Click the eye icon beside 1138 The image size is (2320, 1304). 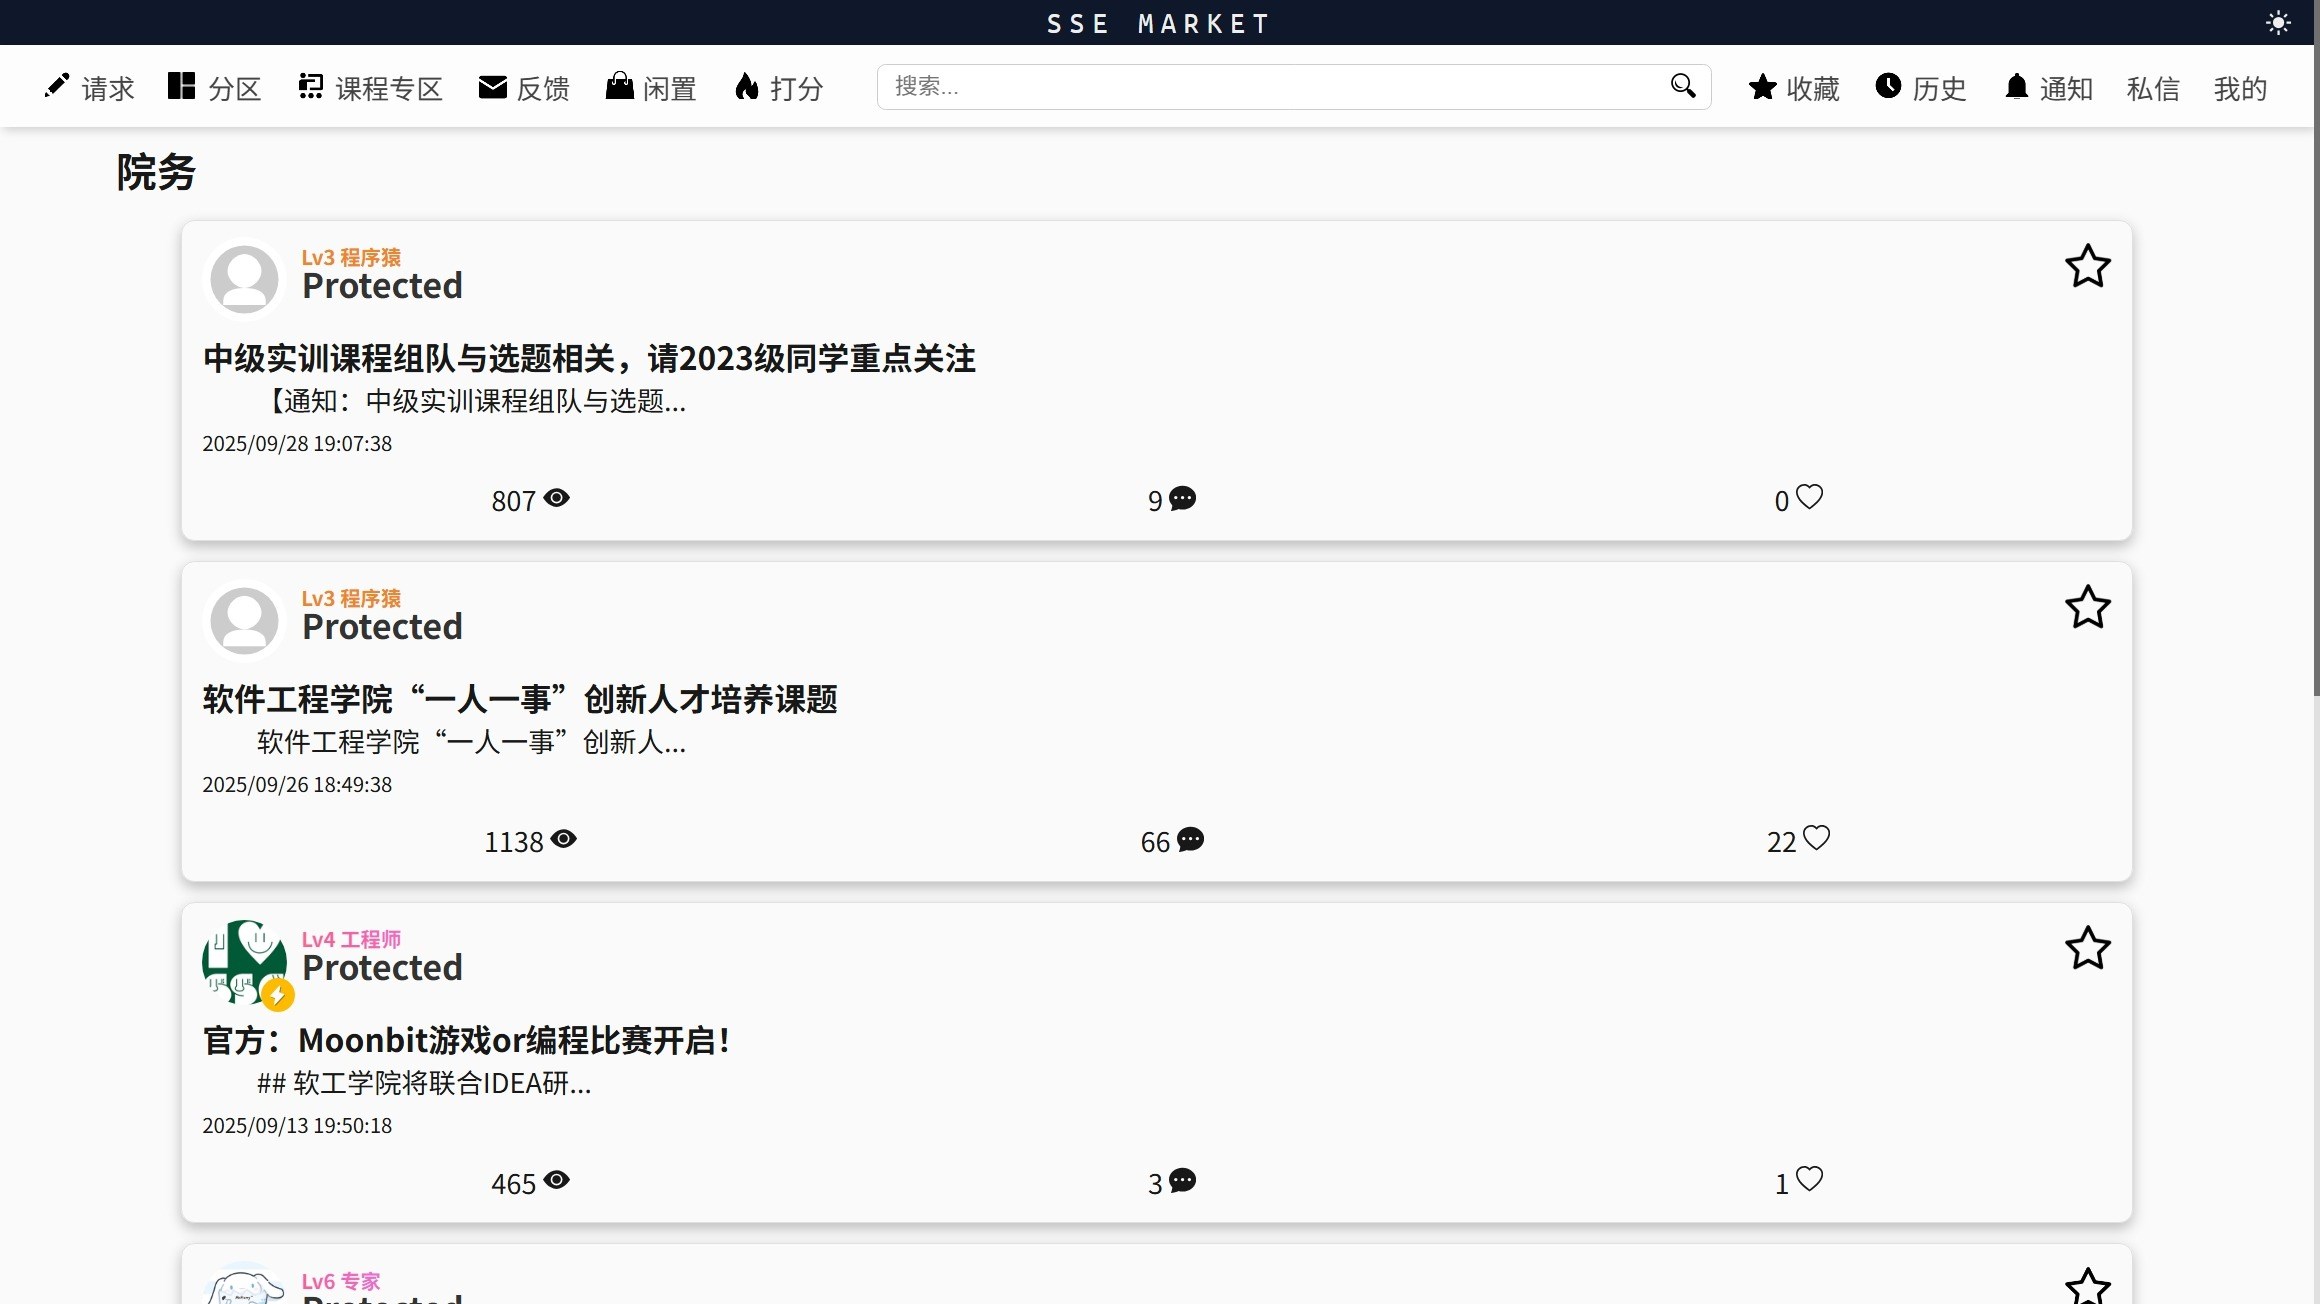564,839
